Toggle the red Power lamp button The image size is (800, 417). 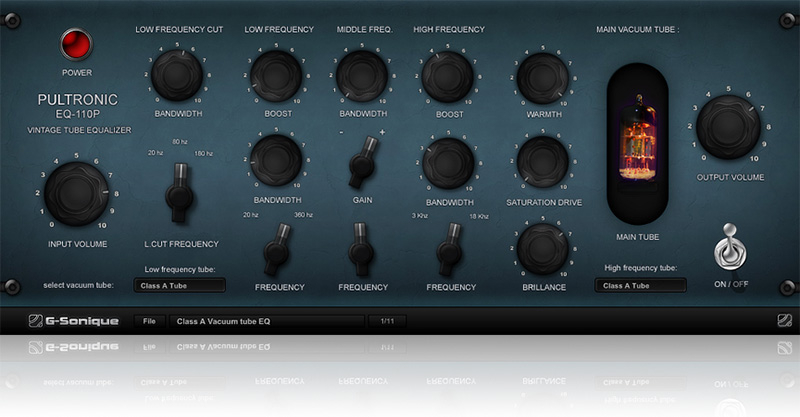click(77, 44)
